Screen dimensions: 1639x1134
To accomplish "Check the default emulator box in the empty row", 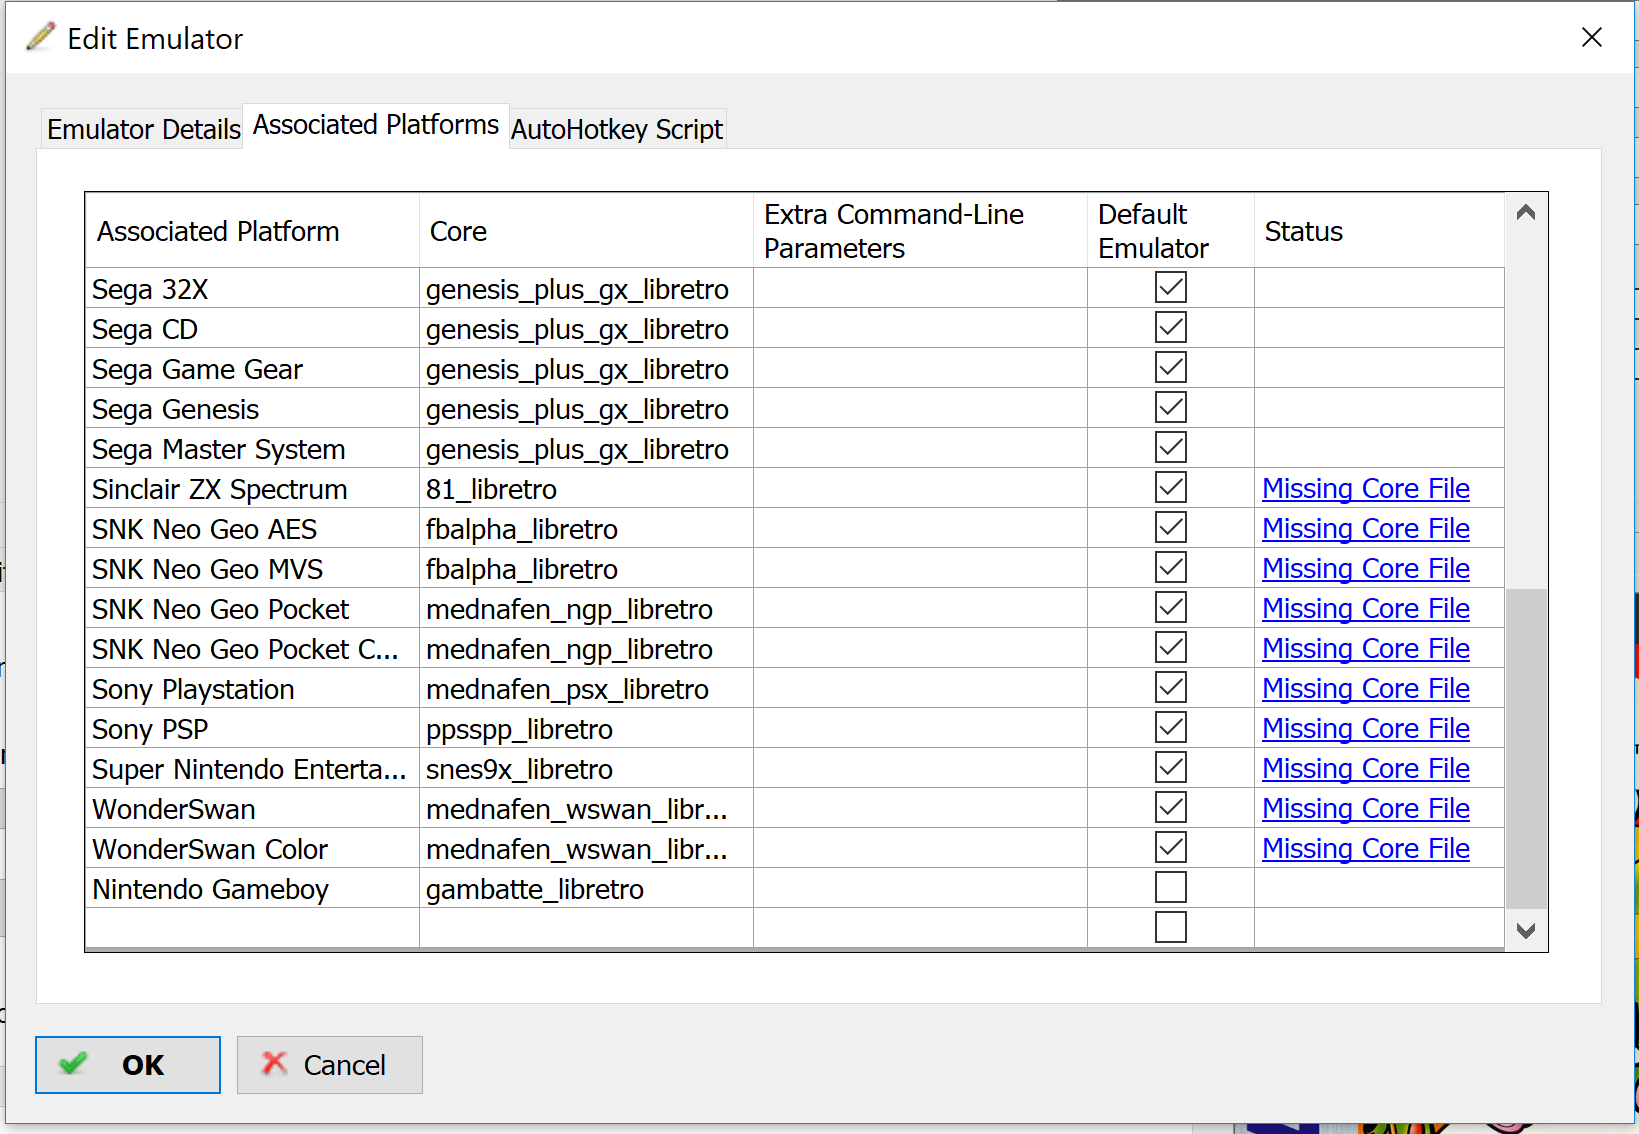I will click(x=1171, y=928).
